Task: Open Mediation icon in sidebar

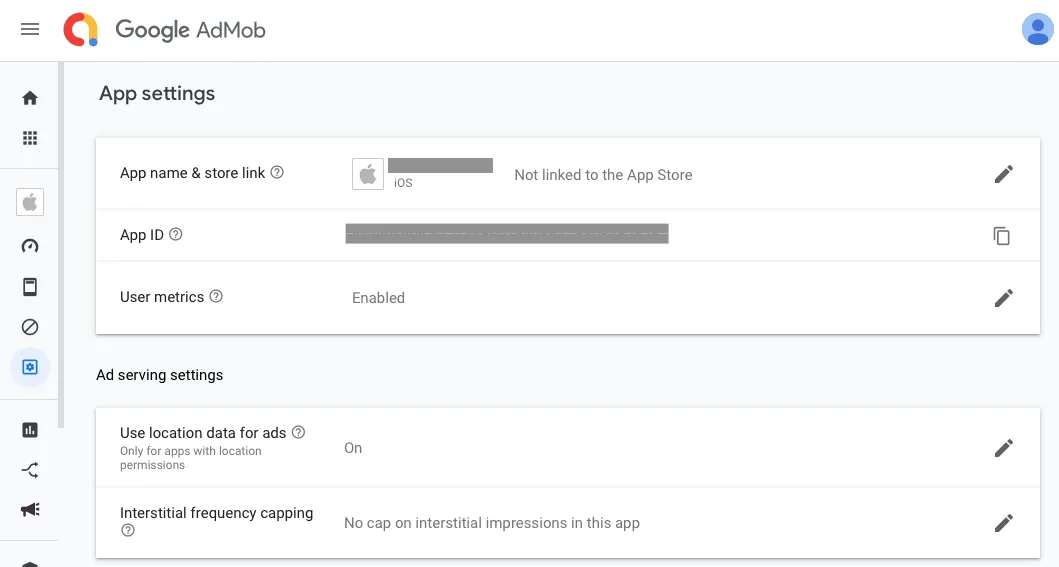Action: pos(30,470)
